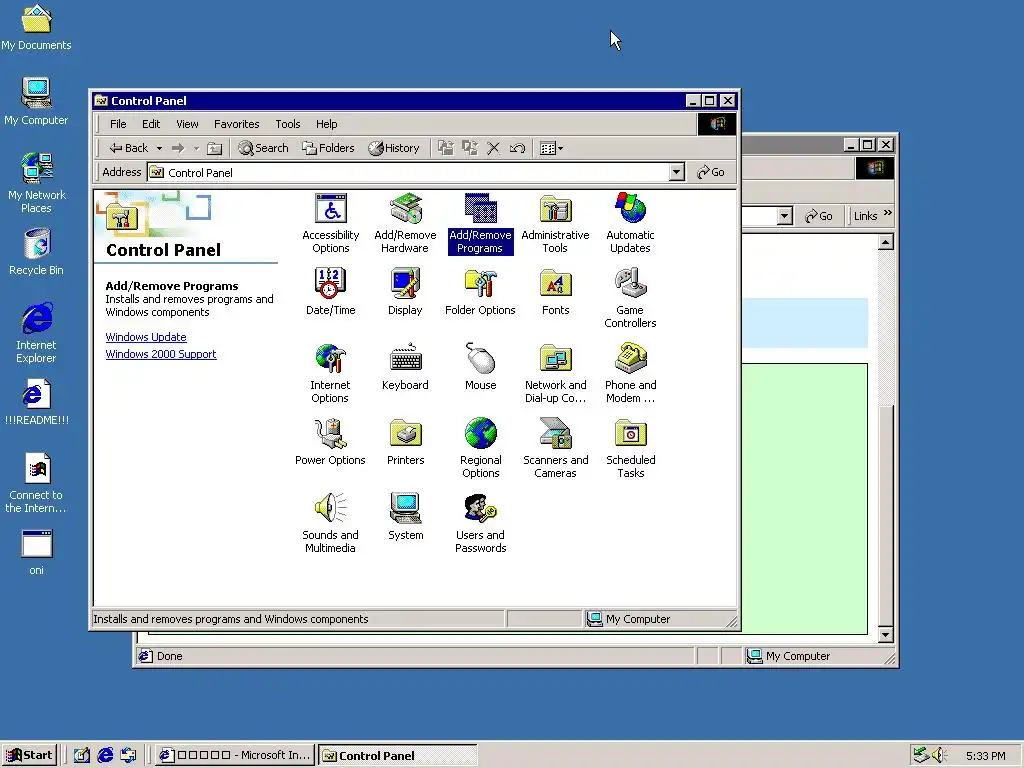
Task: Click the Search toolbar button
Action: click(263, 148)
